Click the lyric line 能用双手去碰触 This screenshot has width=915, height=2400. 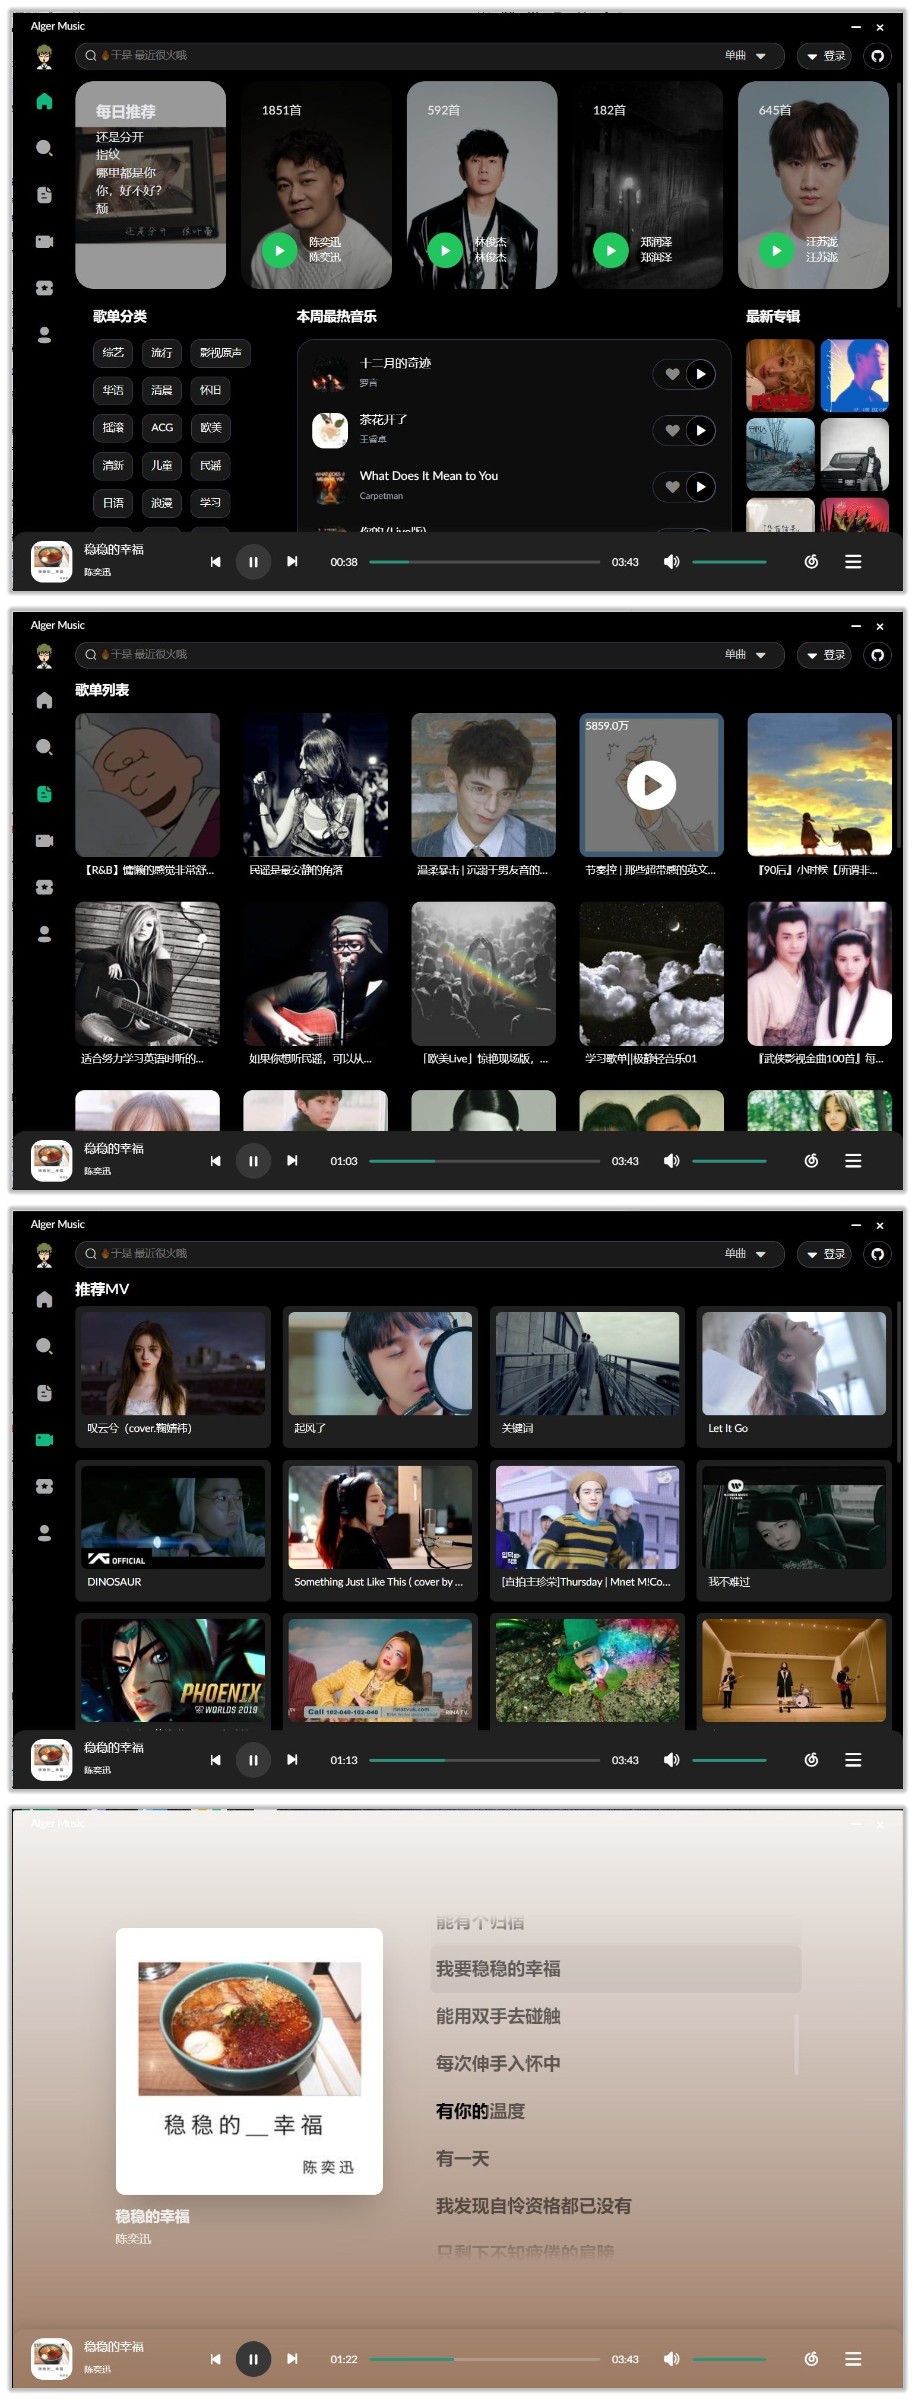[498, 2016]
